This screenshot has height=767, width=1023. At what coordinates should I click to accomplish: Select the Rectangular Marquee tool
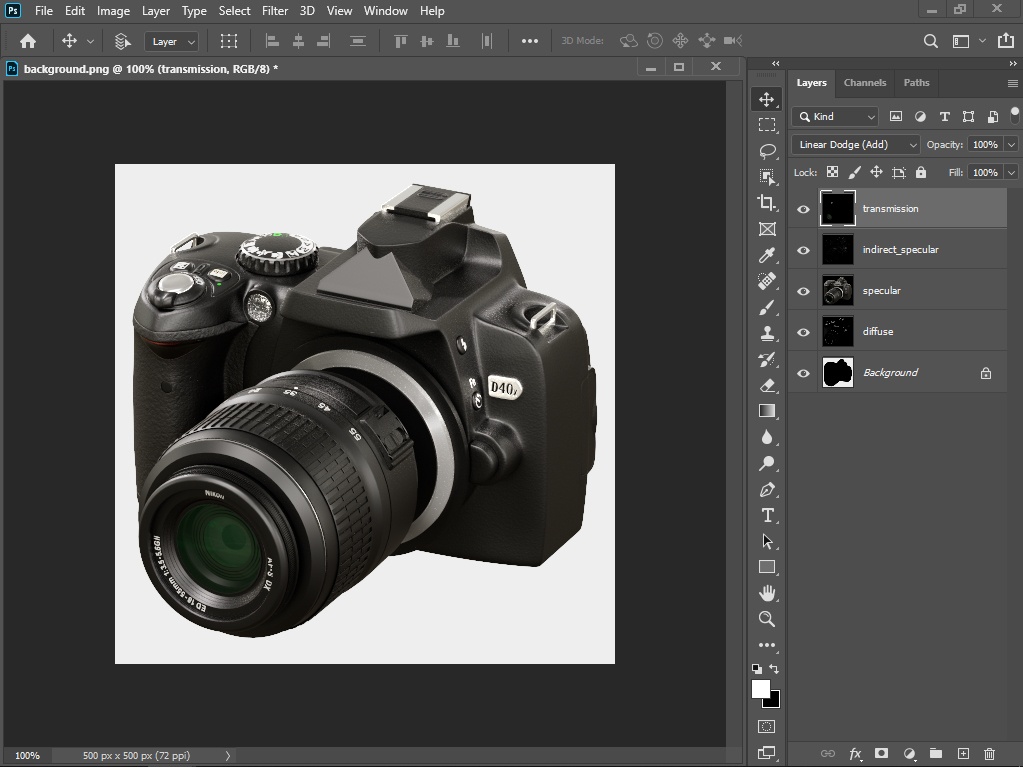click(767, 125)
